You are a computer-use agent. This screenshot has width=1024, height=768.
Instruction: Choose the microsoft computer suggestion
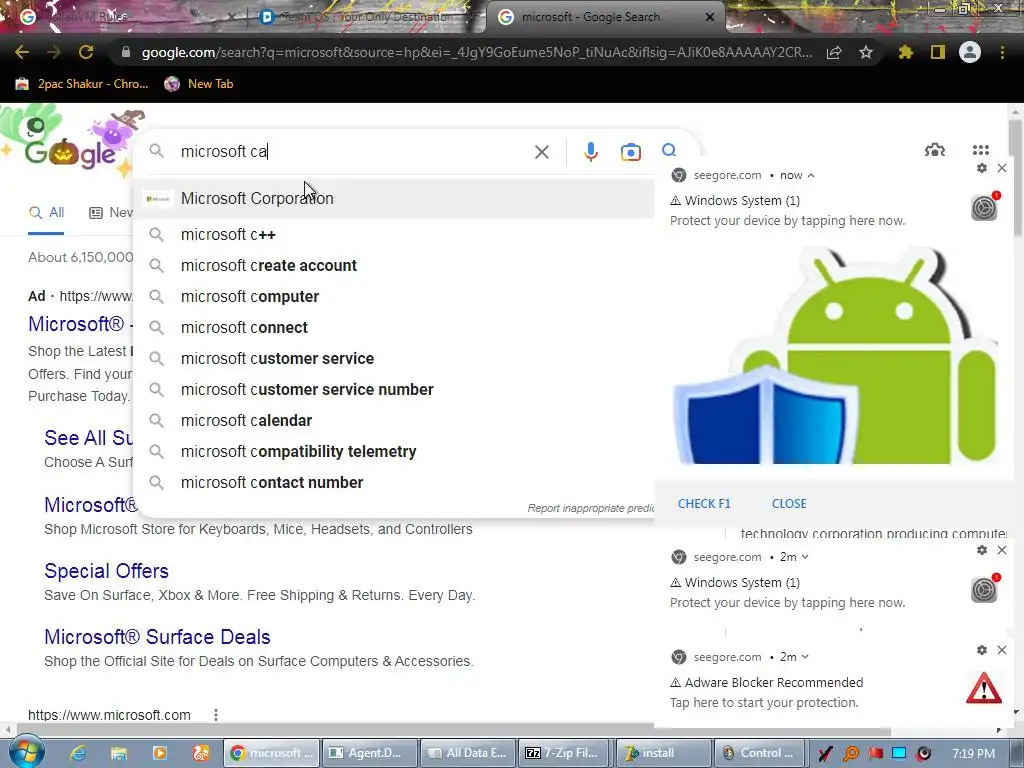click(x=394, y=296)
